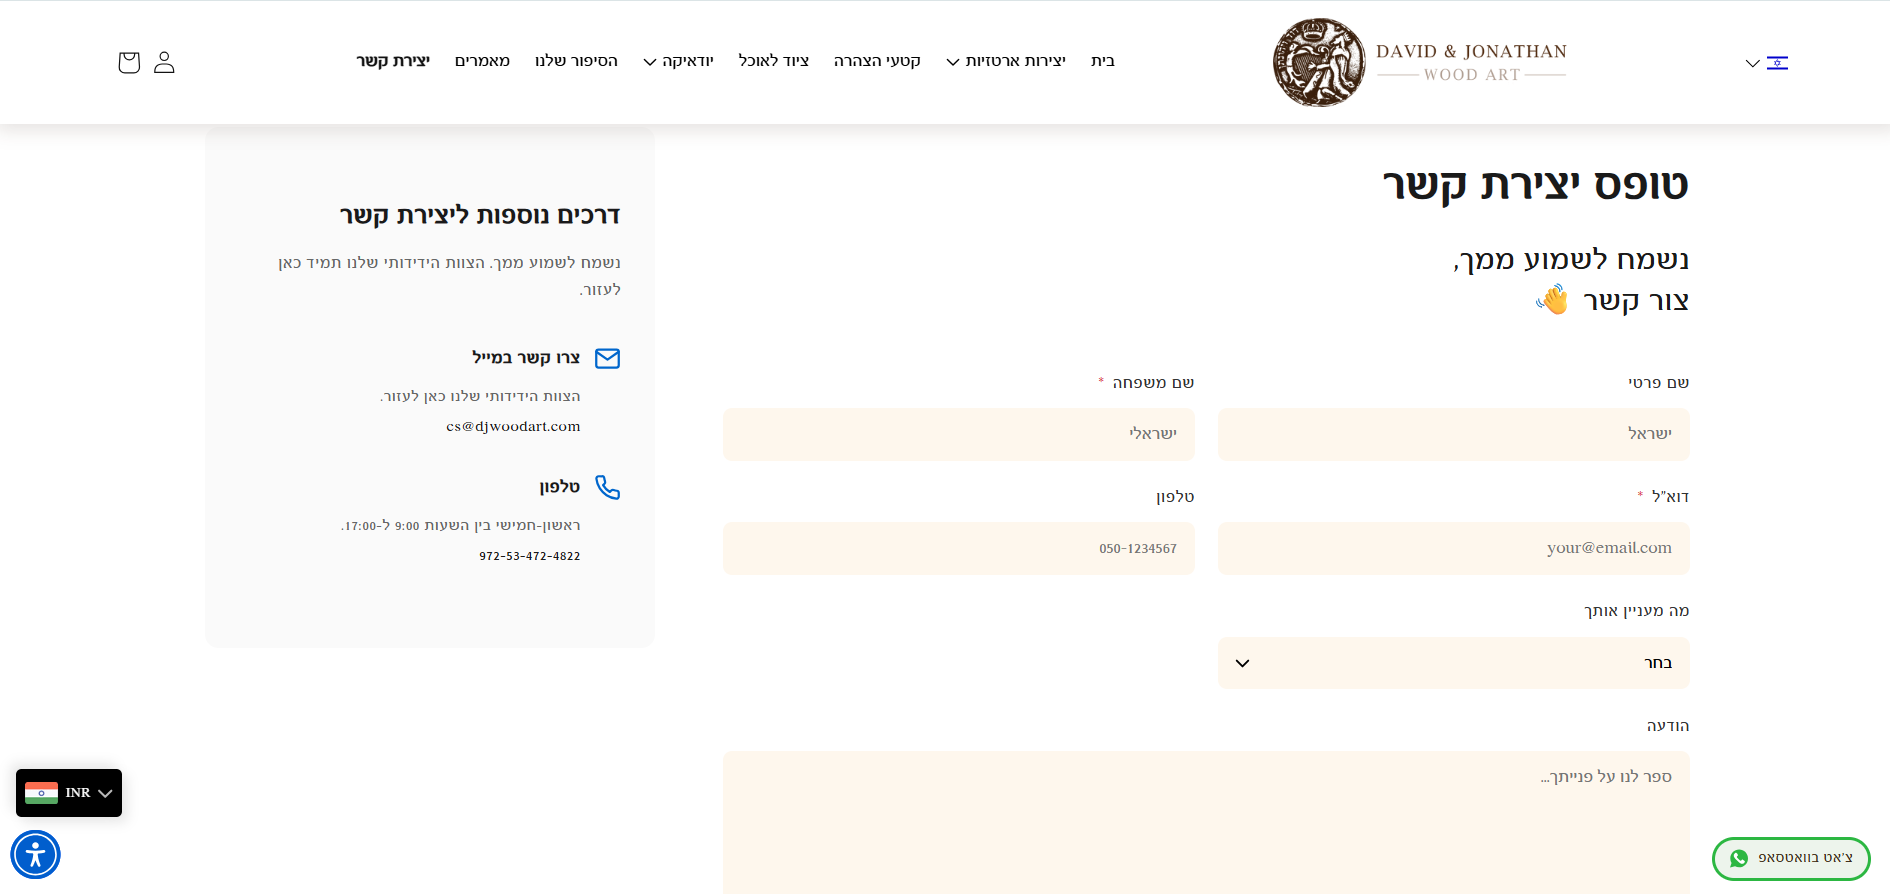This screenshot has height=894, width=1890.
Task: Open the shopping cart icon
Action: click(129, 62)
